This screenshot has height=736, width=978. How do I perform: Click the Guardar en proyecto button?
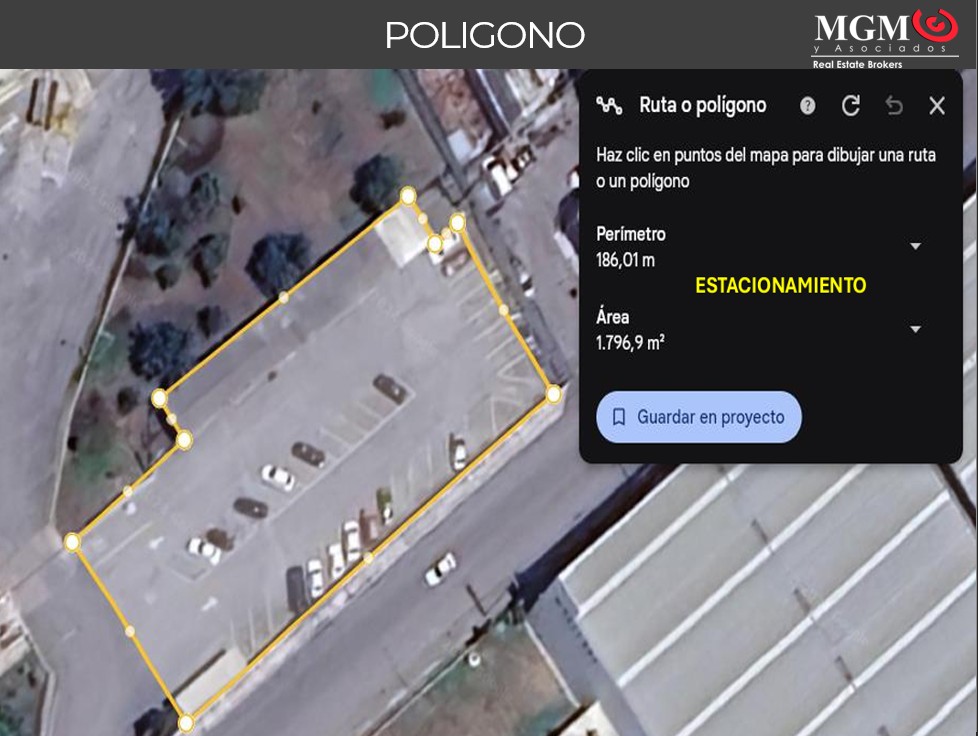click(x=699, y=417)
